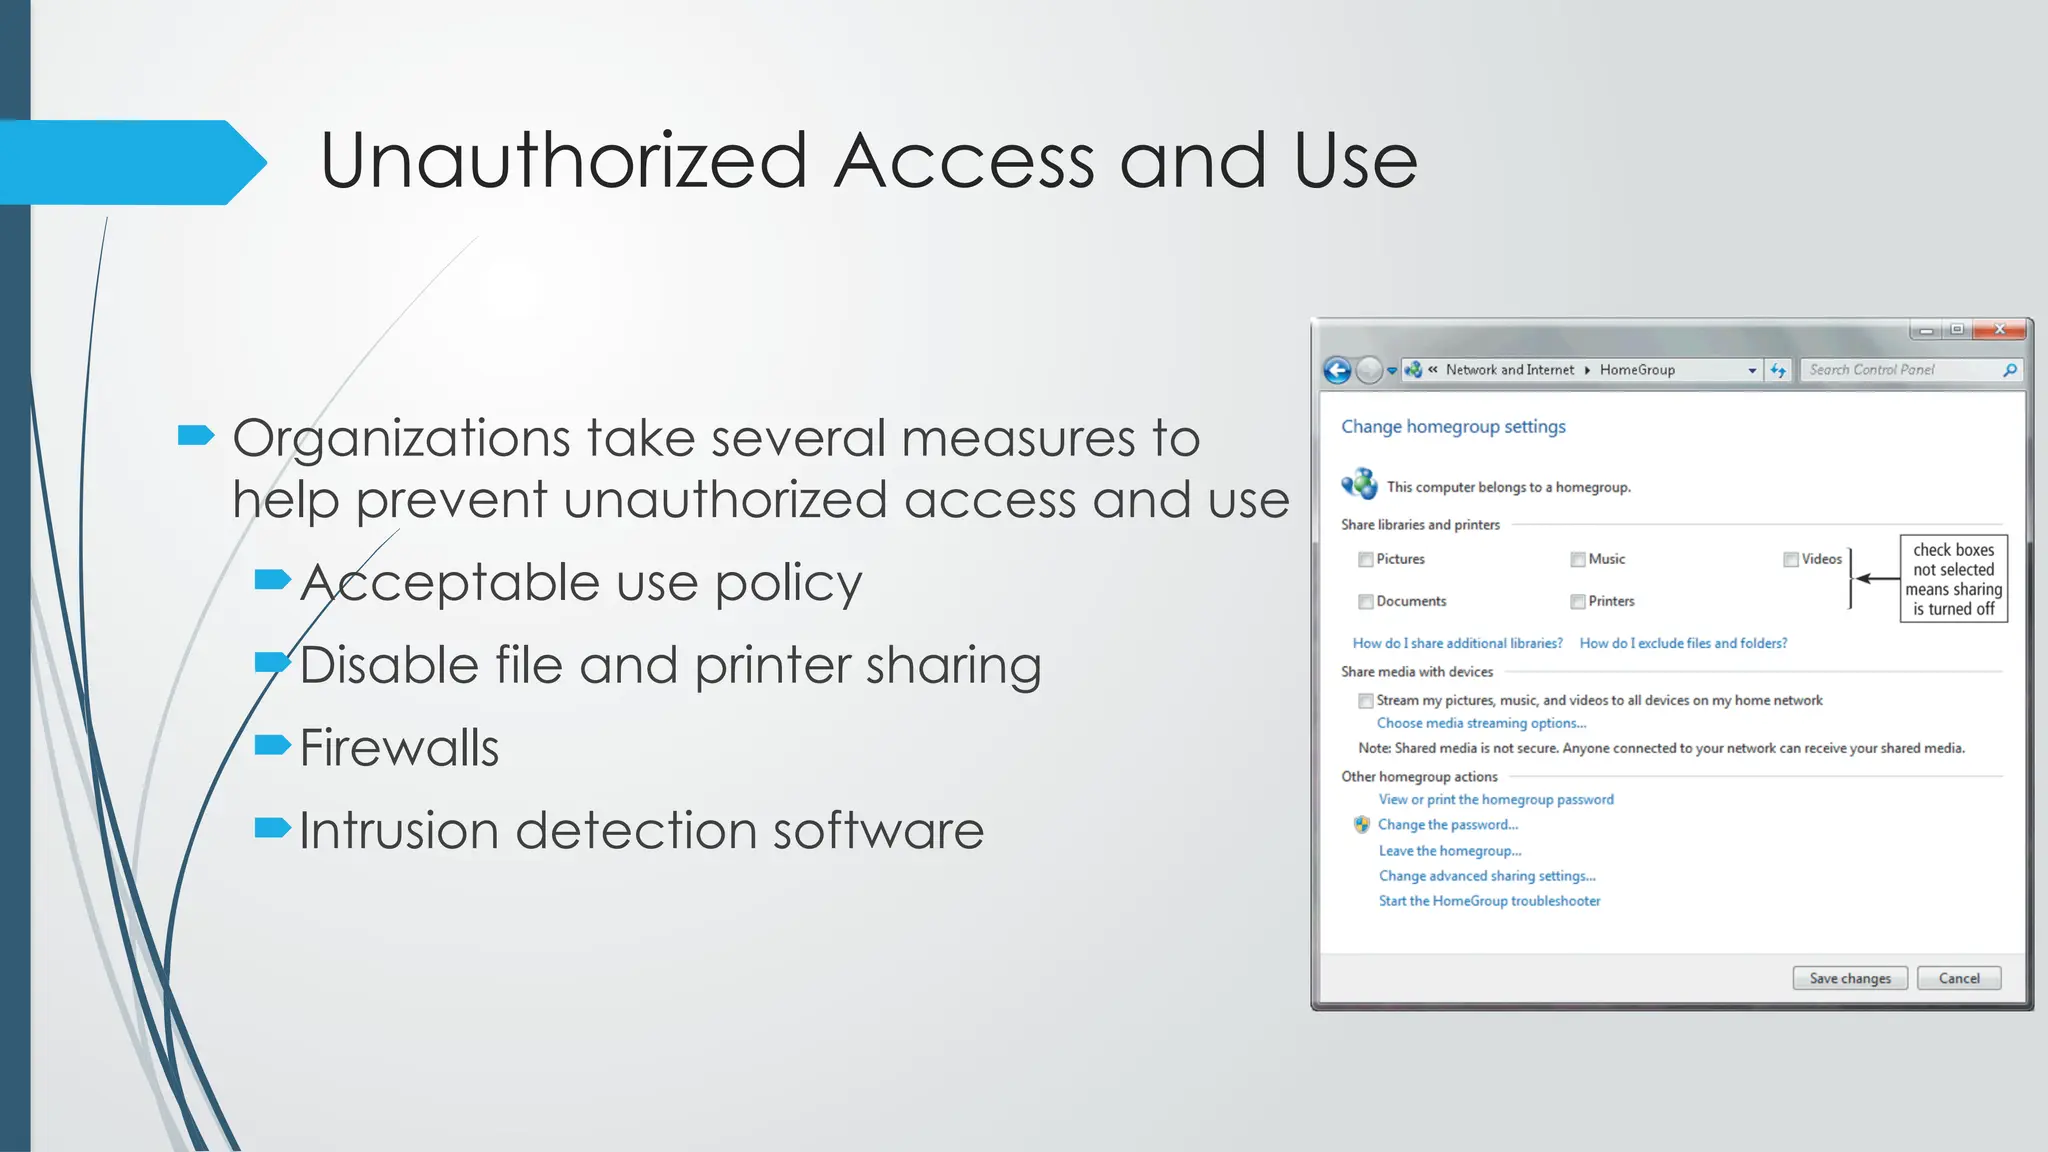Click the network icon in address bar
Viewport: 2048px width, 1152px height.
pos(1413,370)
